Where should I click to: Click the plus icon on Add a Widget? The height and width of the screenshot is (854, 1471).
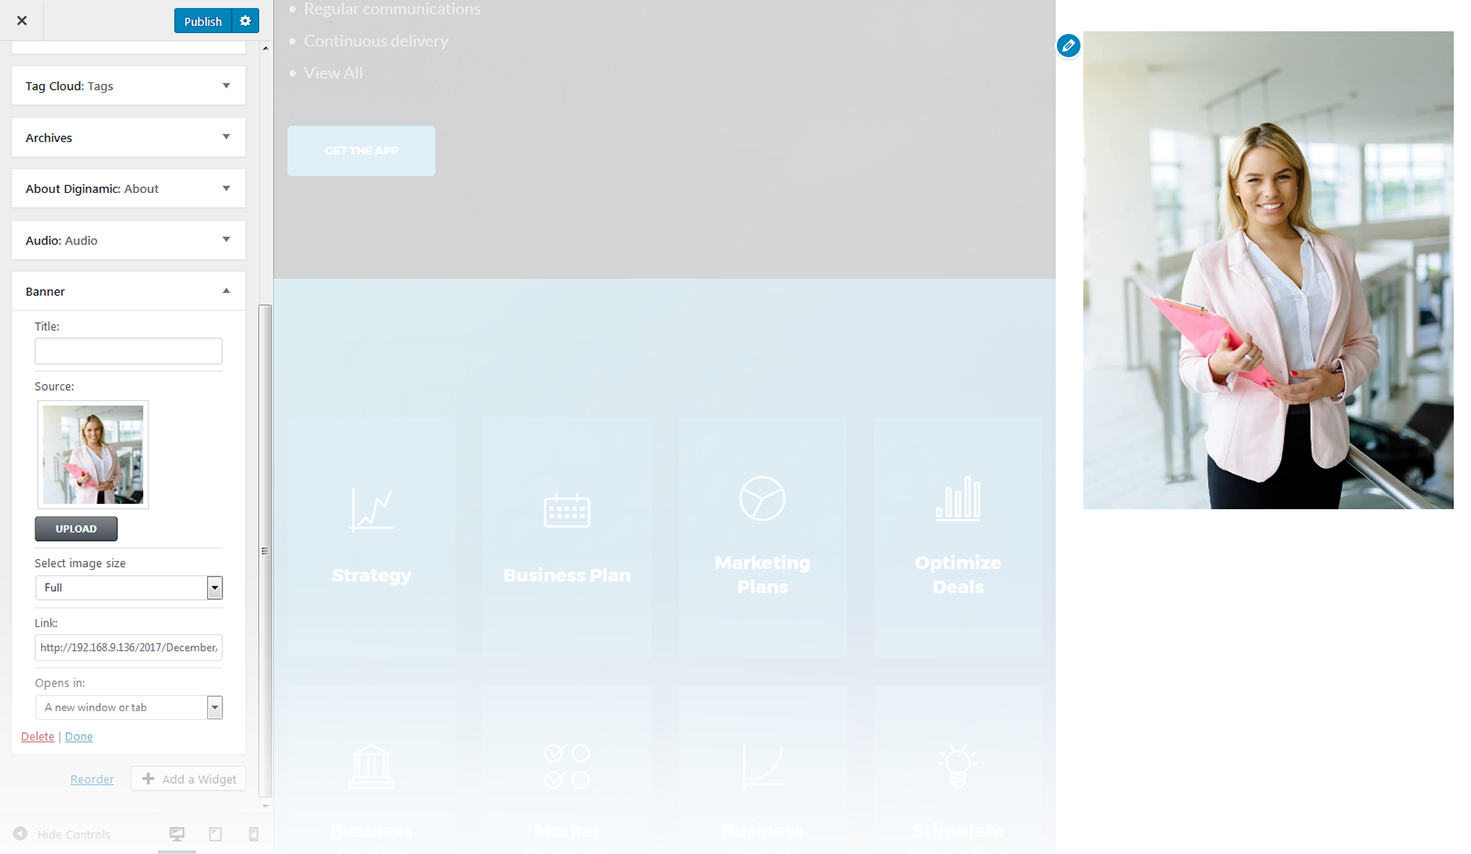click(148, 779)
